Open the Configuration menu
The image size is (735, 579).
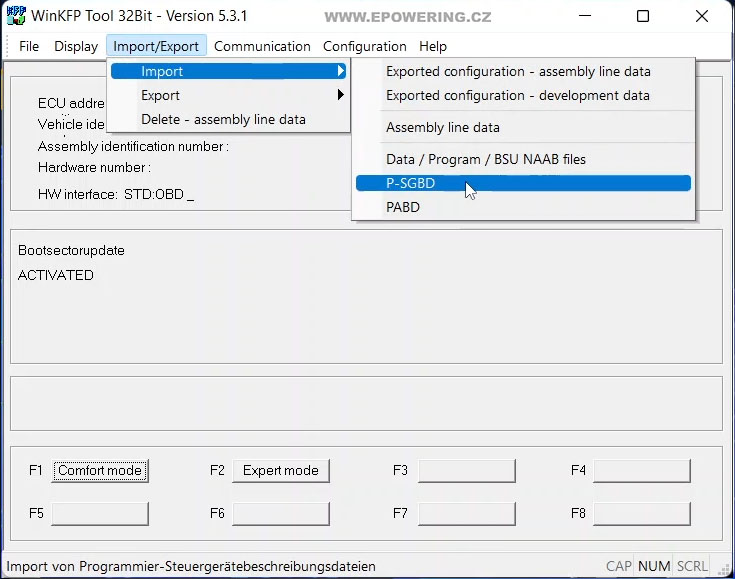365,46
